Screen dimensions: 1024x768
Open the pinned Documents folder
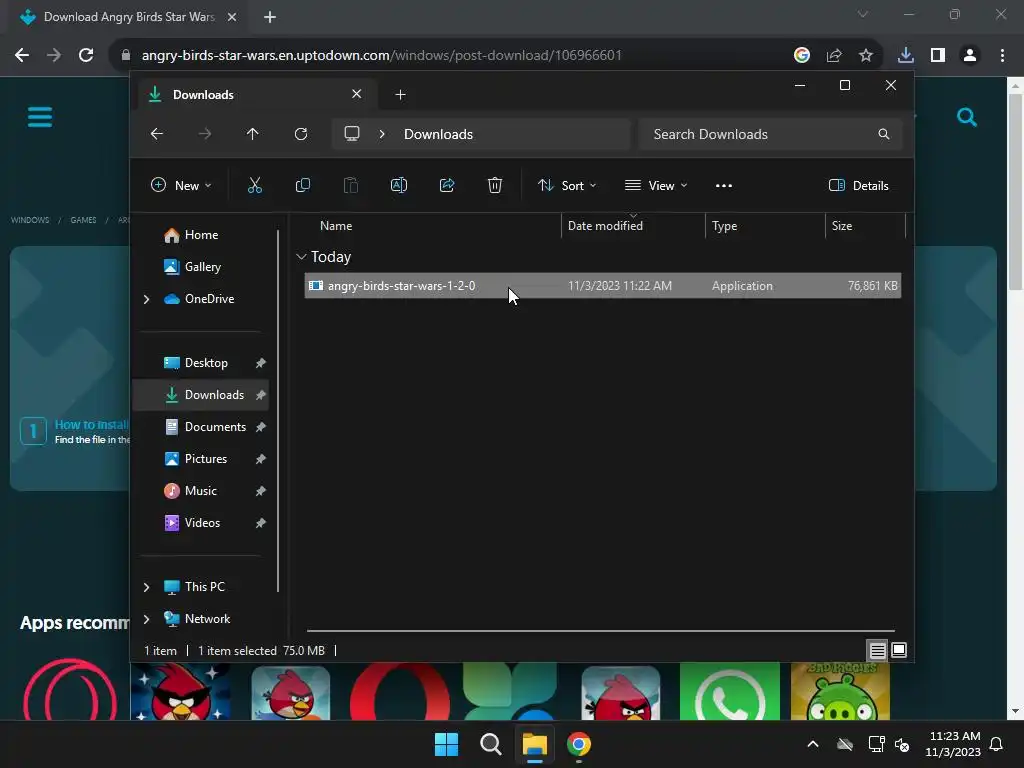215,427
